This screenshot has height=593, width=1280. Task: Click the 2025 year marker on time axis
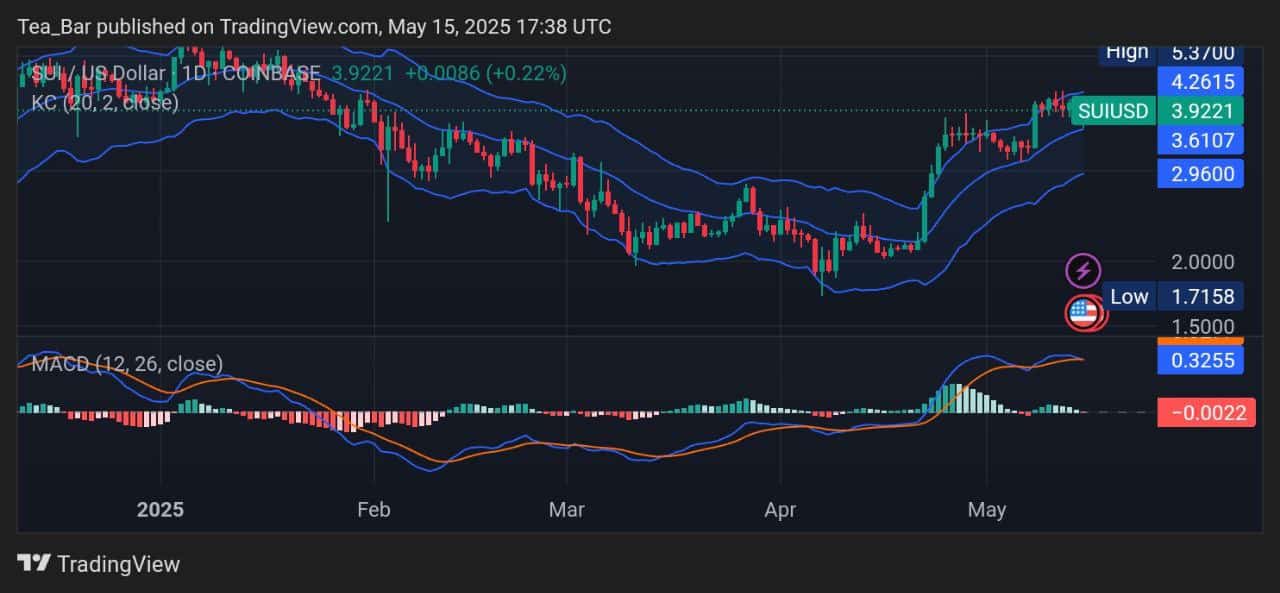[160, 510]
